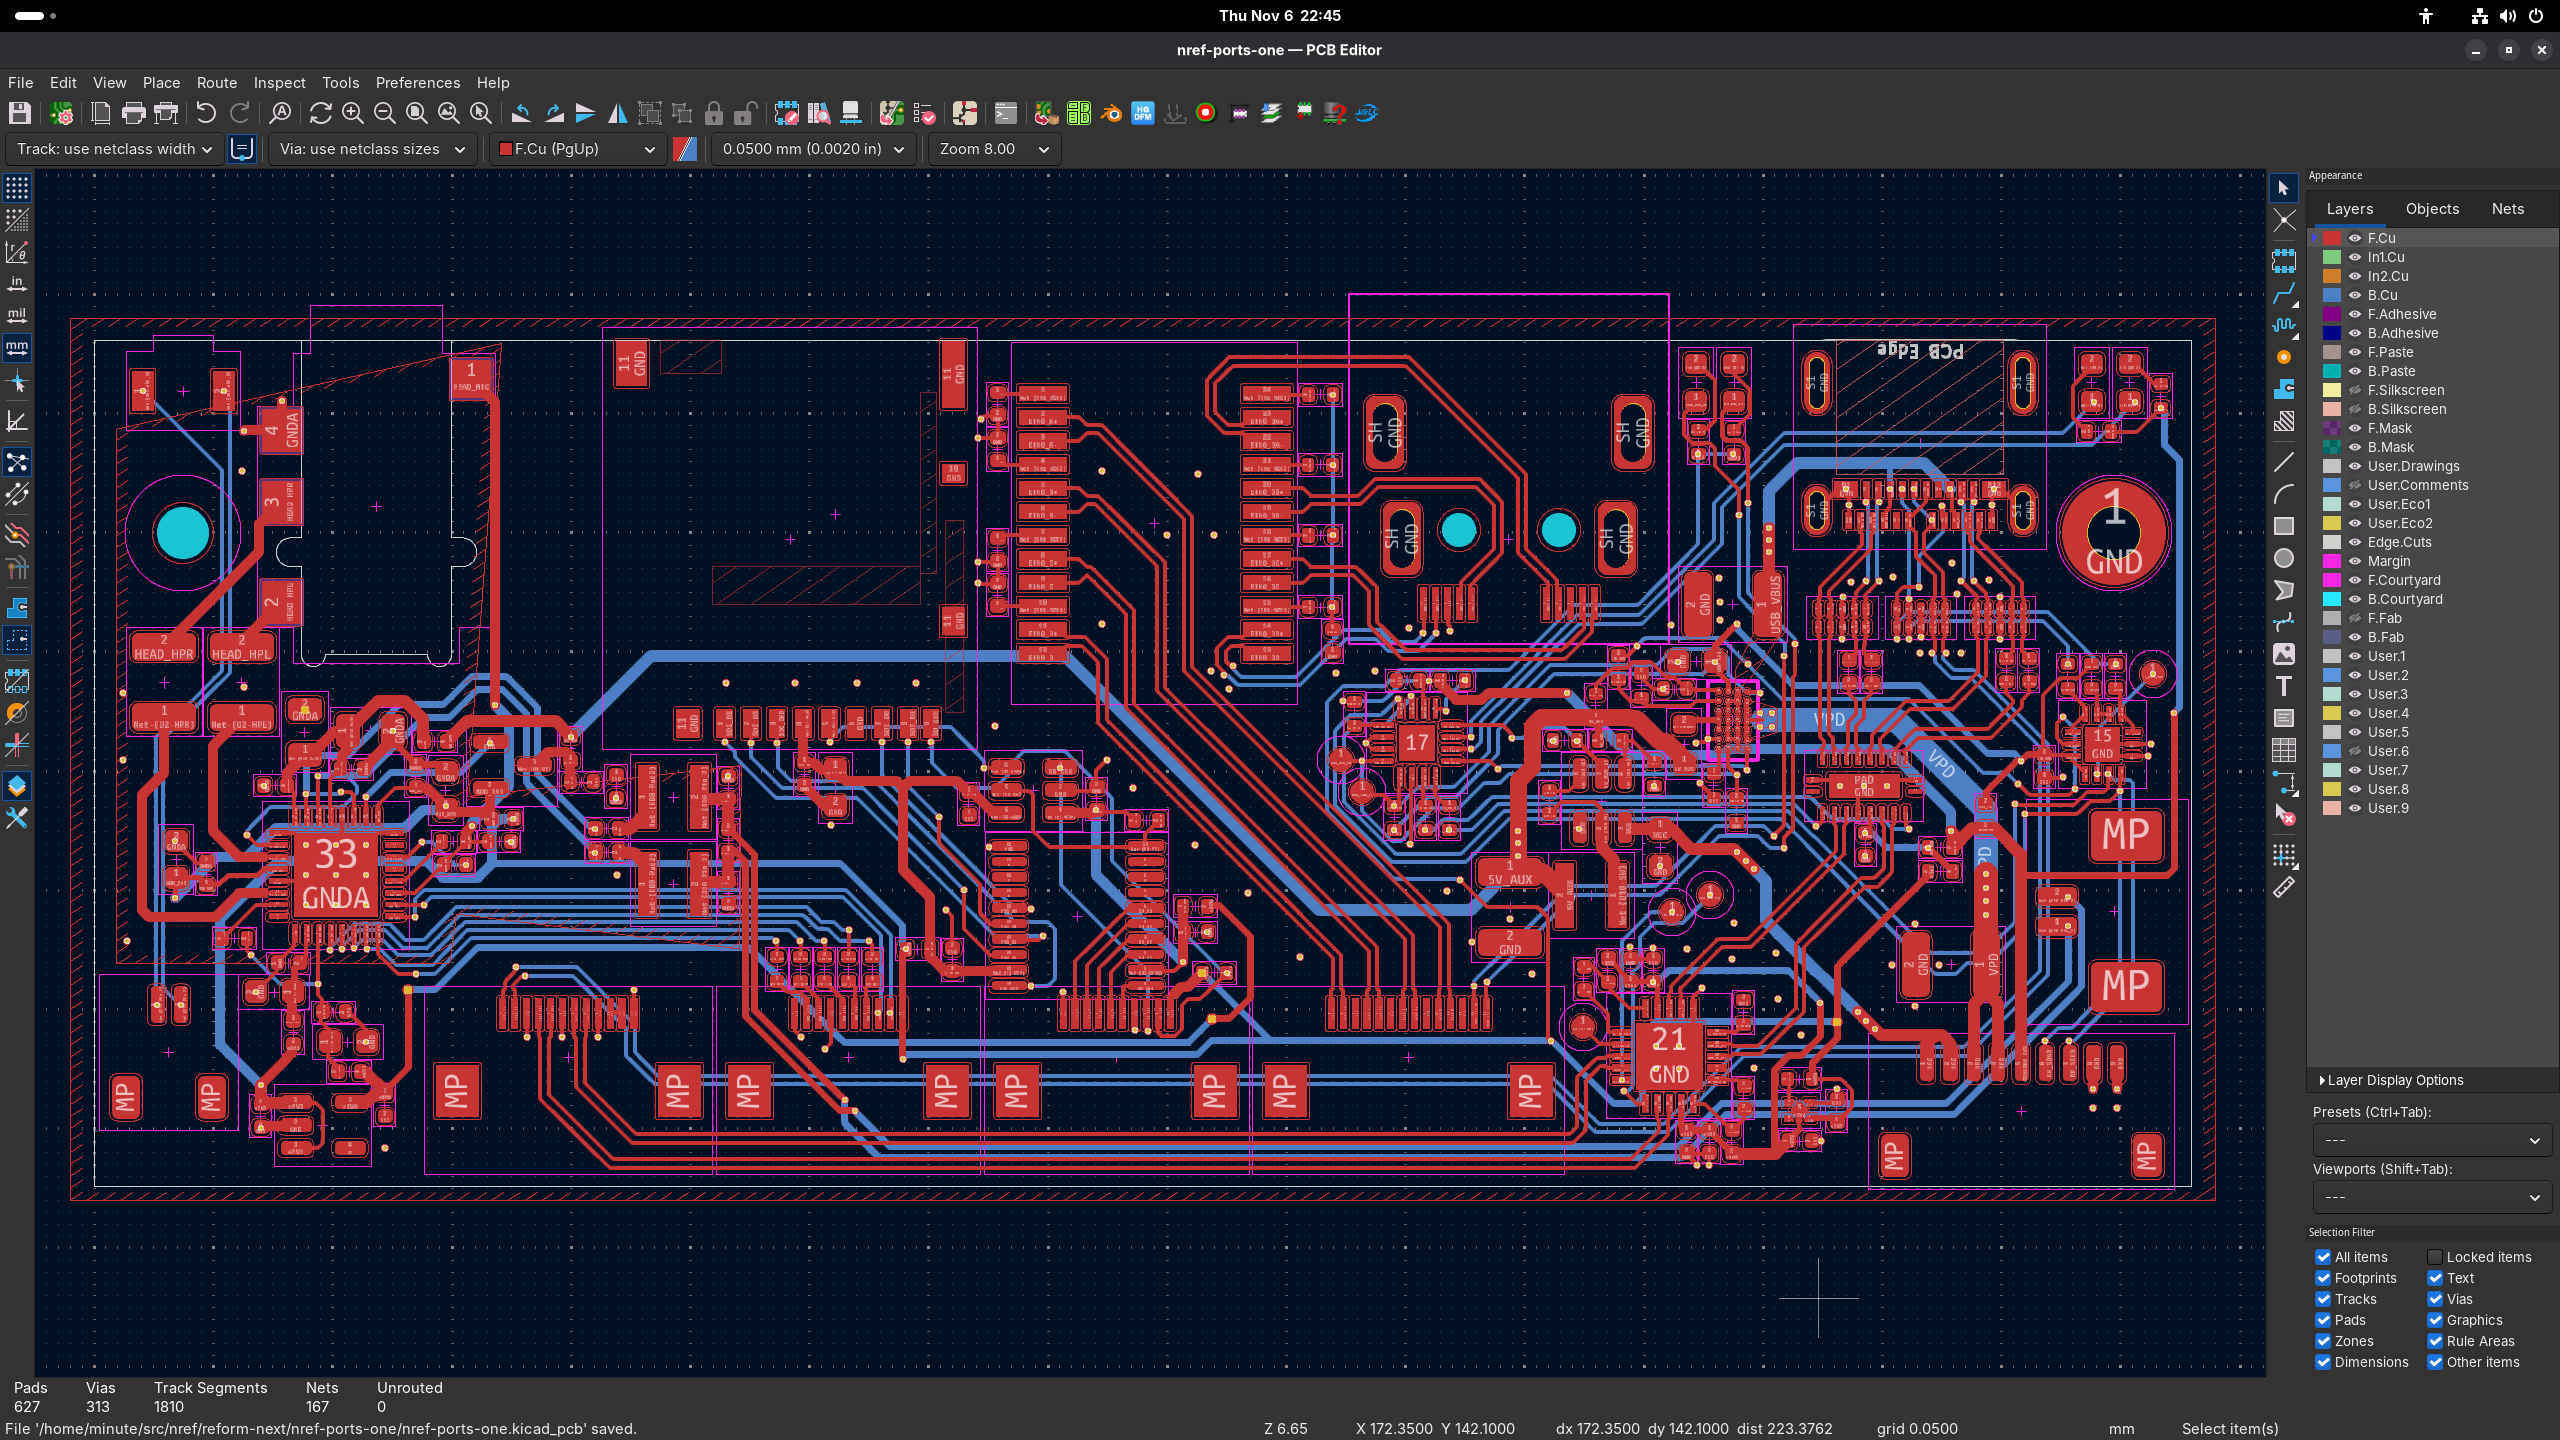This screenshot has width=2560, height=1440.
Task: Open the Presets combo box
Action: tap(2431, 1140)
